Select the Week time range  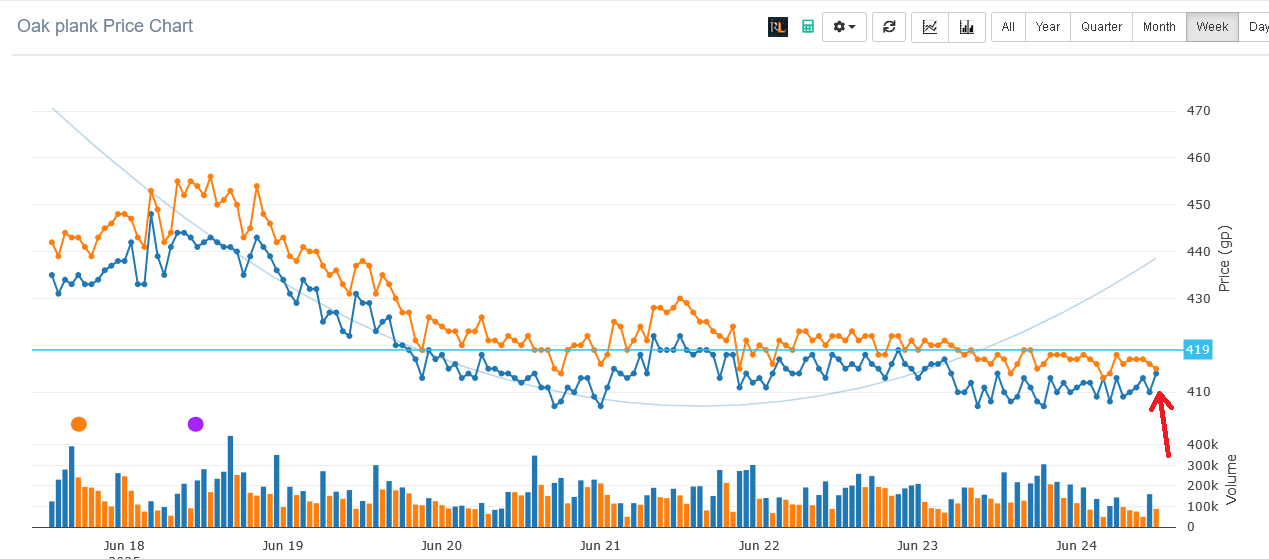click(x=1213, y=27)
